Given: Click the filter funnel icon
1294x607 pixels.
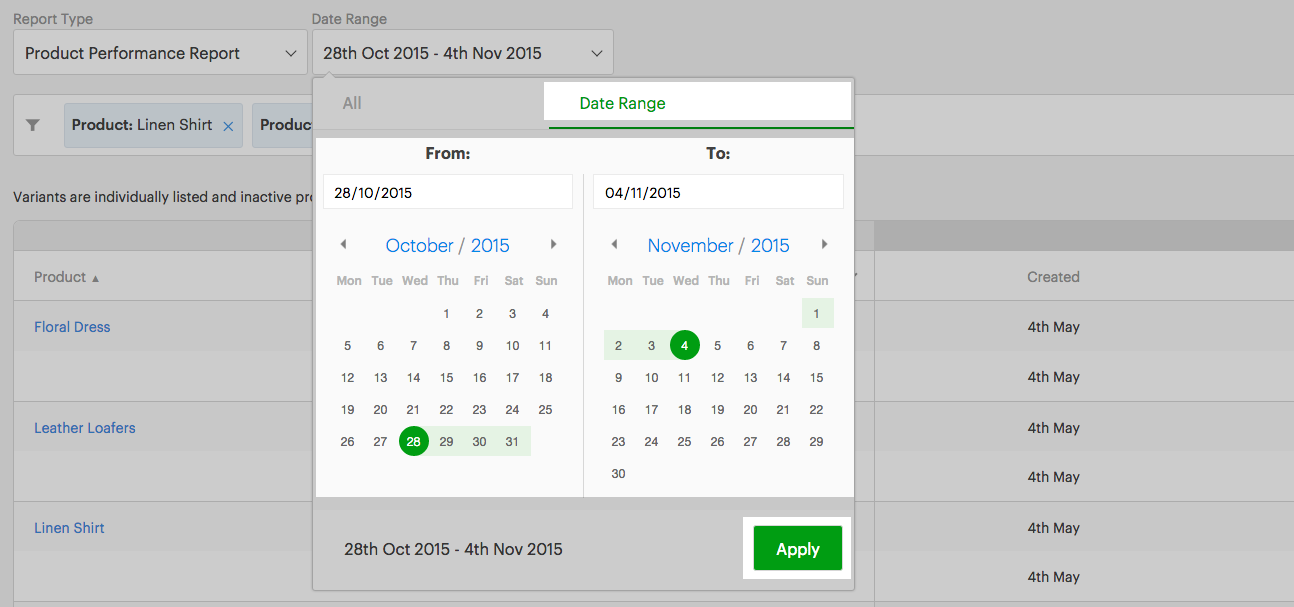Looking at the screenshot, I should point(33,125).
